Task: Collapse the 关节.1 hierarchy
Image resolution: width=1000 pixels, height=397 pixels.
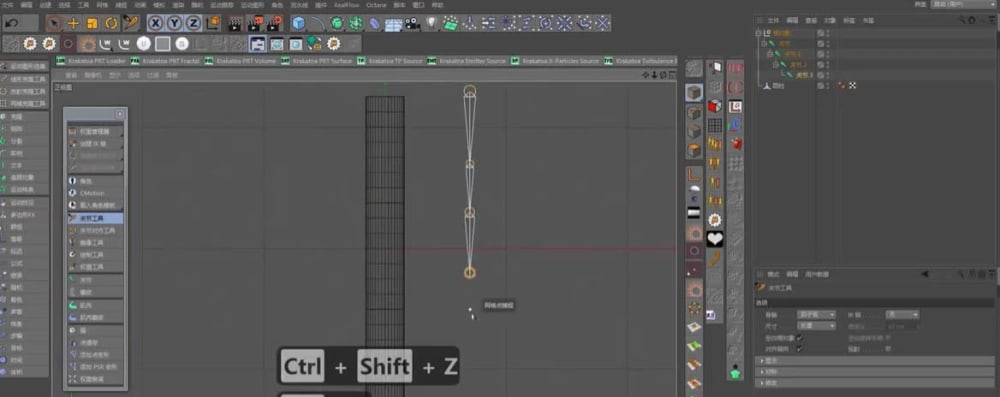Action: (x=770, y=54)
